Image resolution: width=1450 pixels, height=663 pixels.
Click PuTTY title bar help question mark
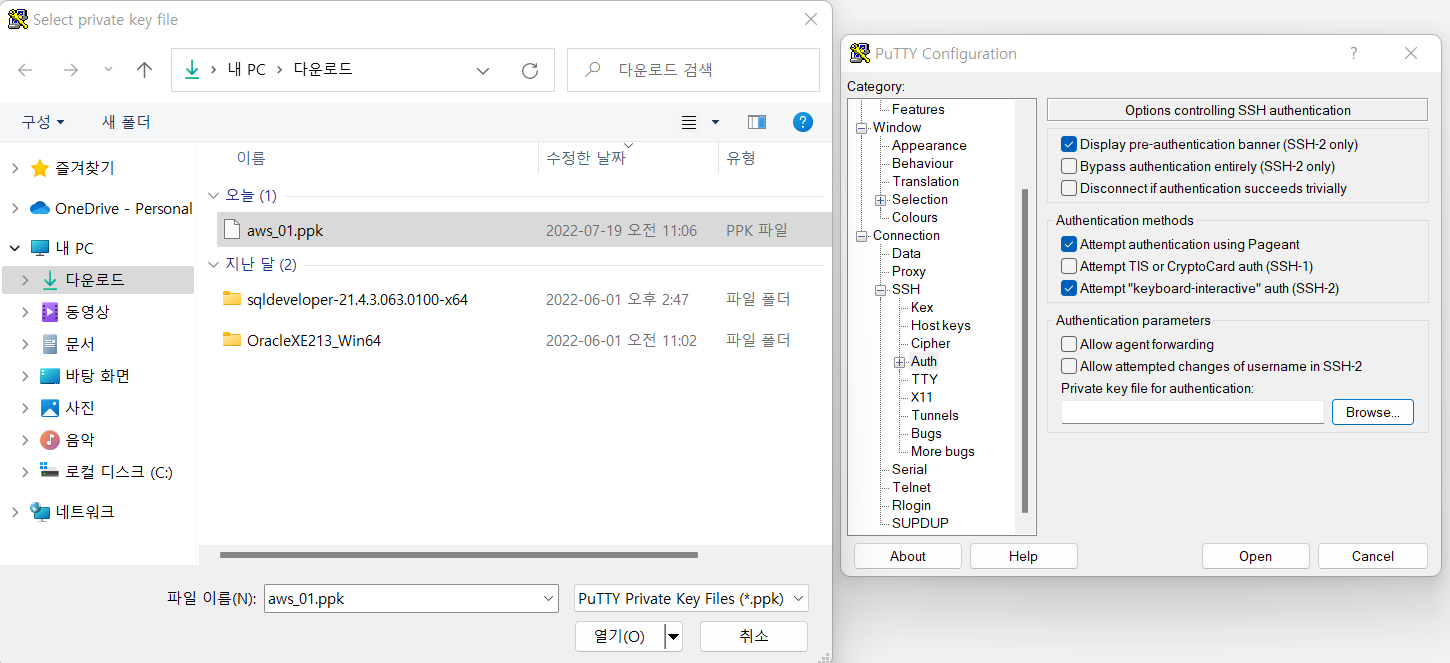[x=1353, y=53]
